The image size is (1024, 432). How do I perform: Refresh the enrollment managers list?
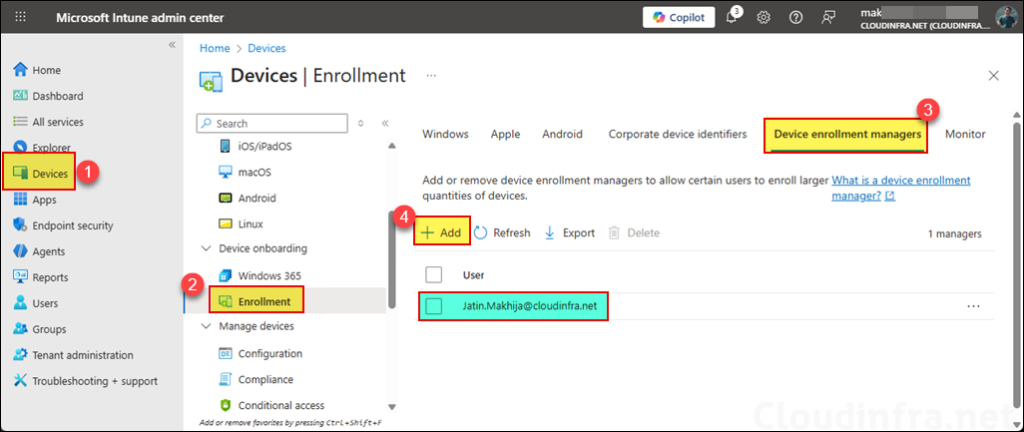point(502,233)
